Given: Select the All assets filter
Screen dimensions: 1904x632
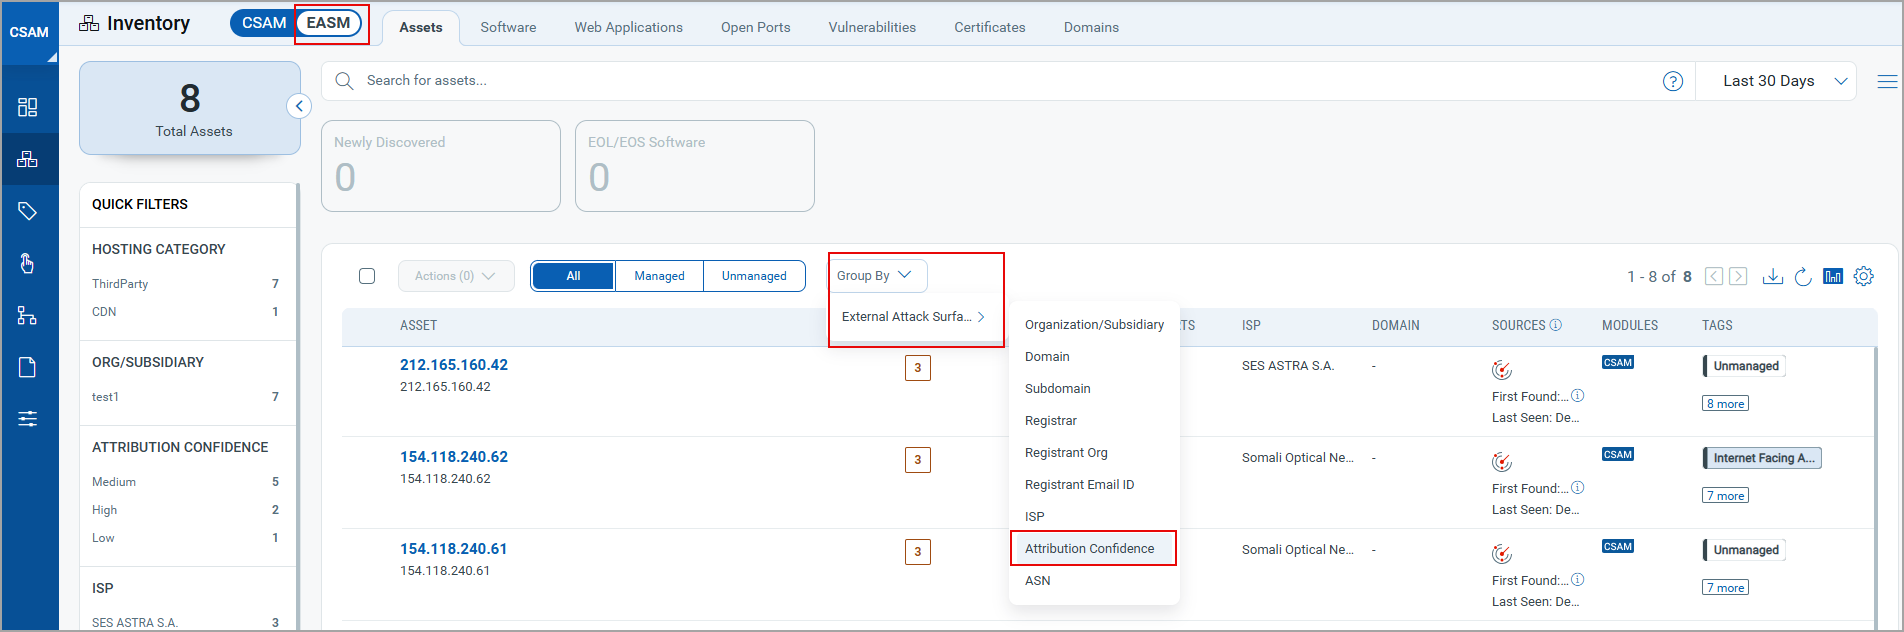Looking at the screenshot, I should pyautogui.click(x=573, y=276).
